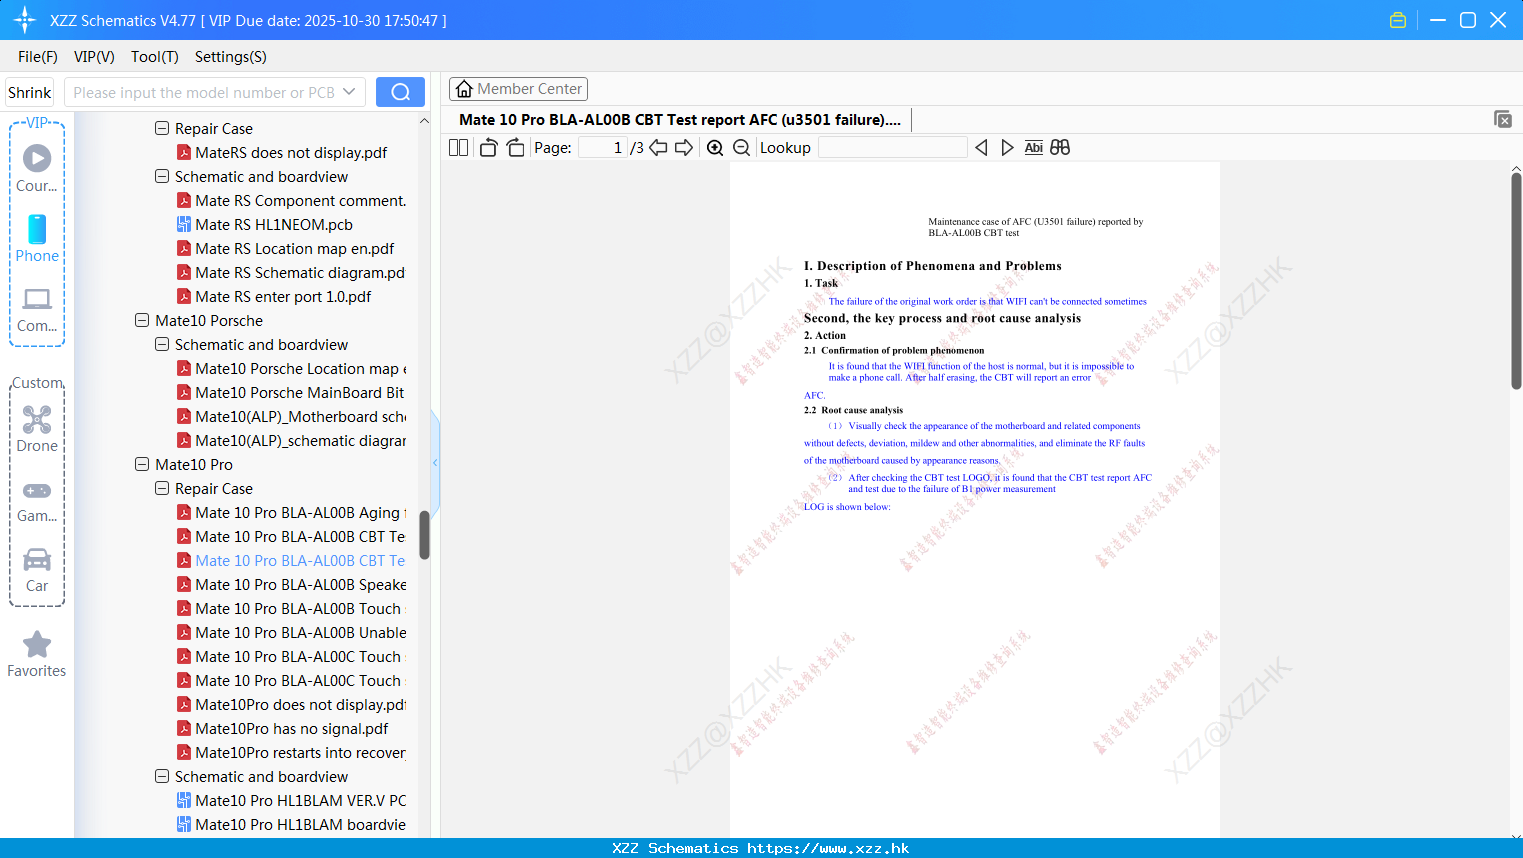Viewport: 1523px width, 858px height.
Task: Open Mate10 Porsche Location map file
Action: click(x=300, y=369)
